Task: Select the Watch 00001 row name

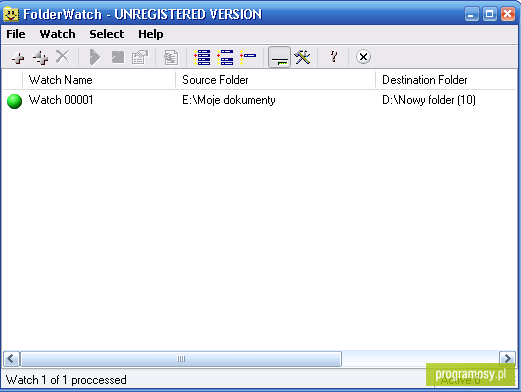Action: (61, 100)
